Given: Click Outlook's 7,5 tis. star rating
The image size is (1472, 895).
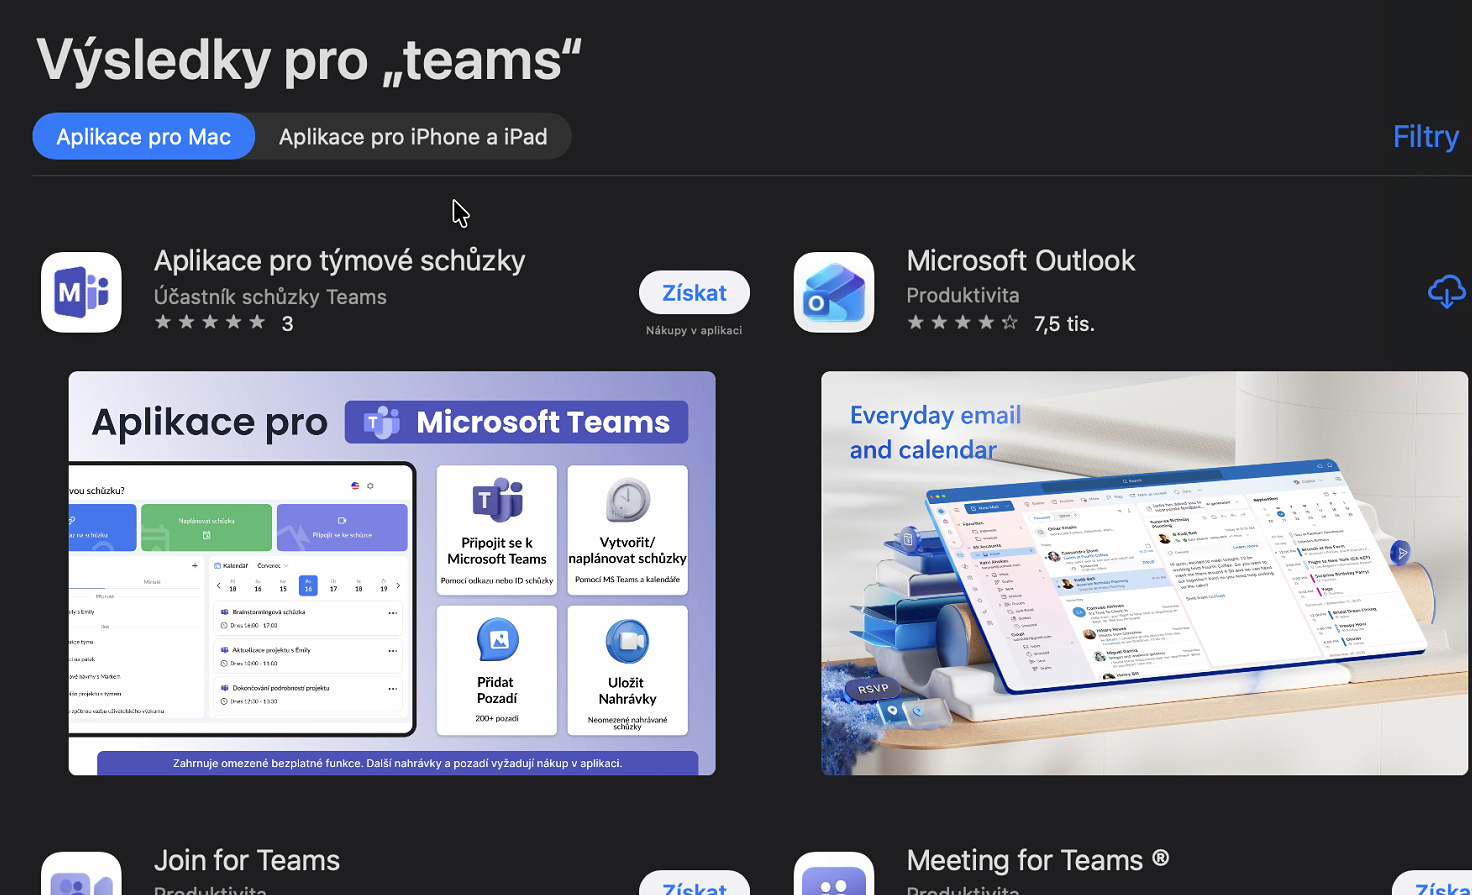Looking at the screenshot, I should 1001,323.
